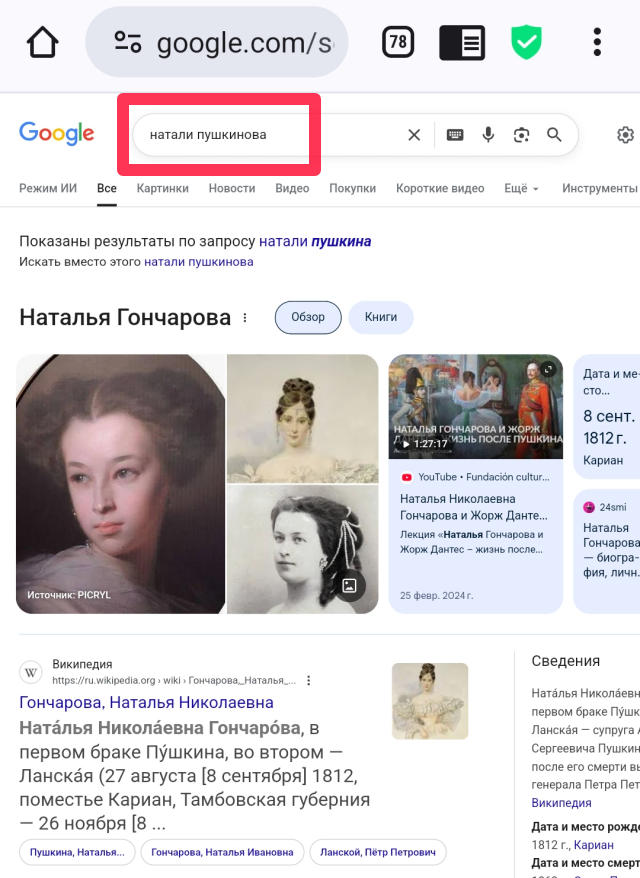Screen dimensions: 640x878
Task: Switch to Видео tab
Action: [292, 188]
